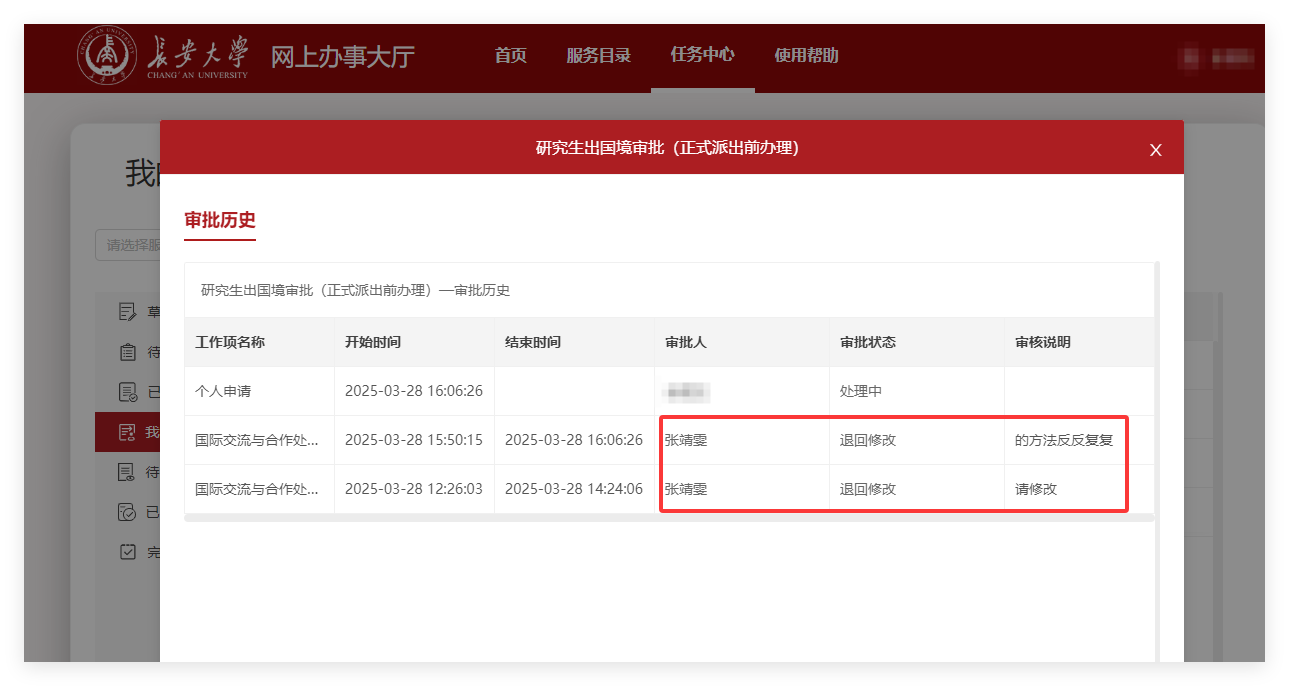
Task: Open the 服务目录 menu item
Action: pos(598,56)
